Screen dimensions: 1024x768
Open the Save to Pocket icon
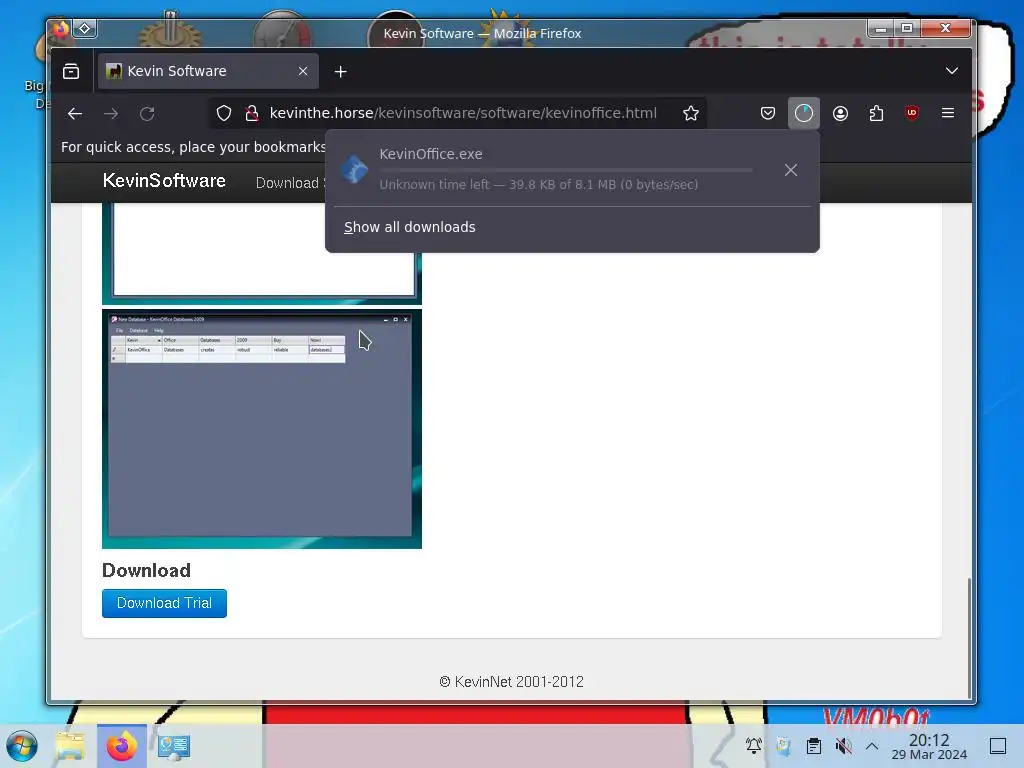(767, 114)
